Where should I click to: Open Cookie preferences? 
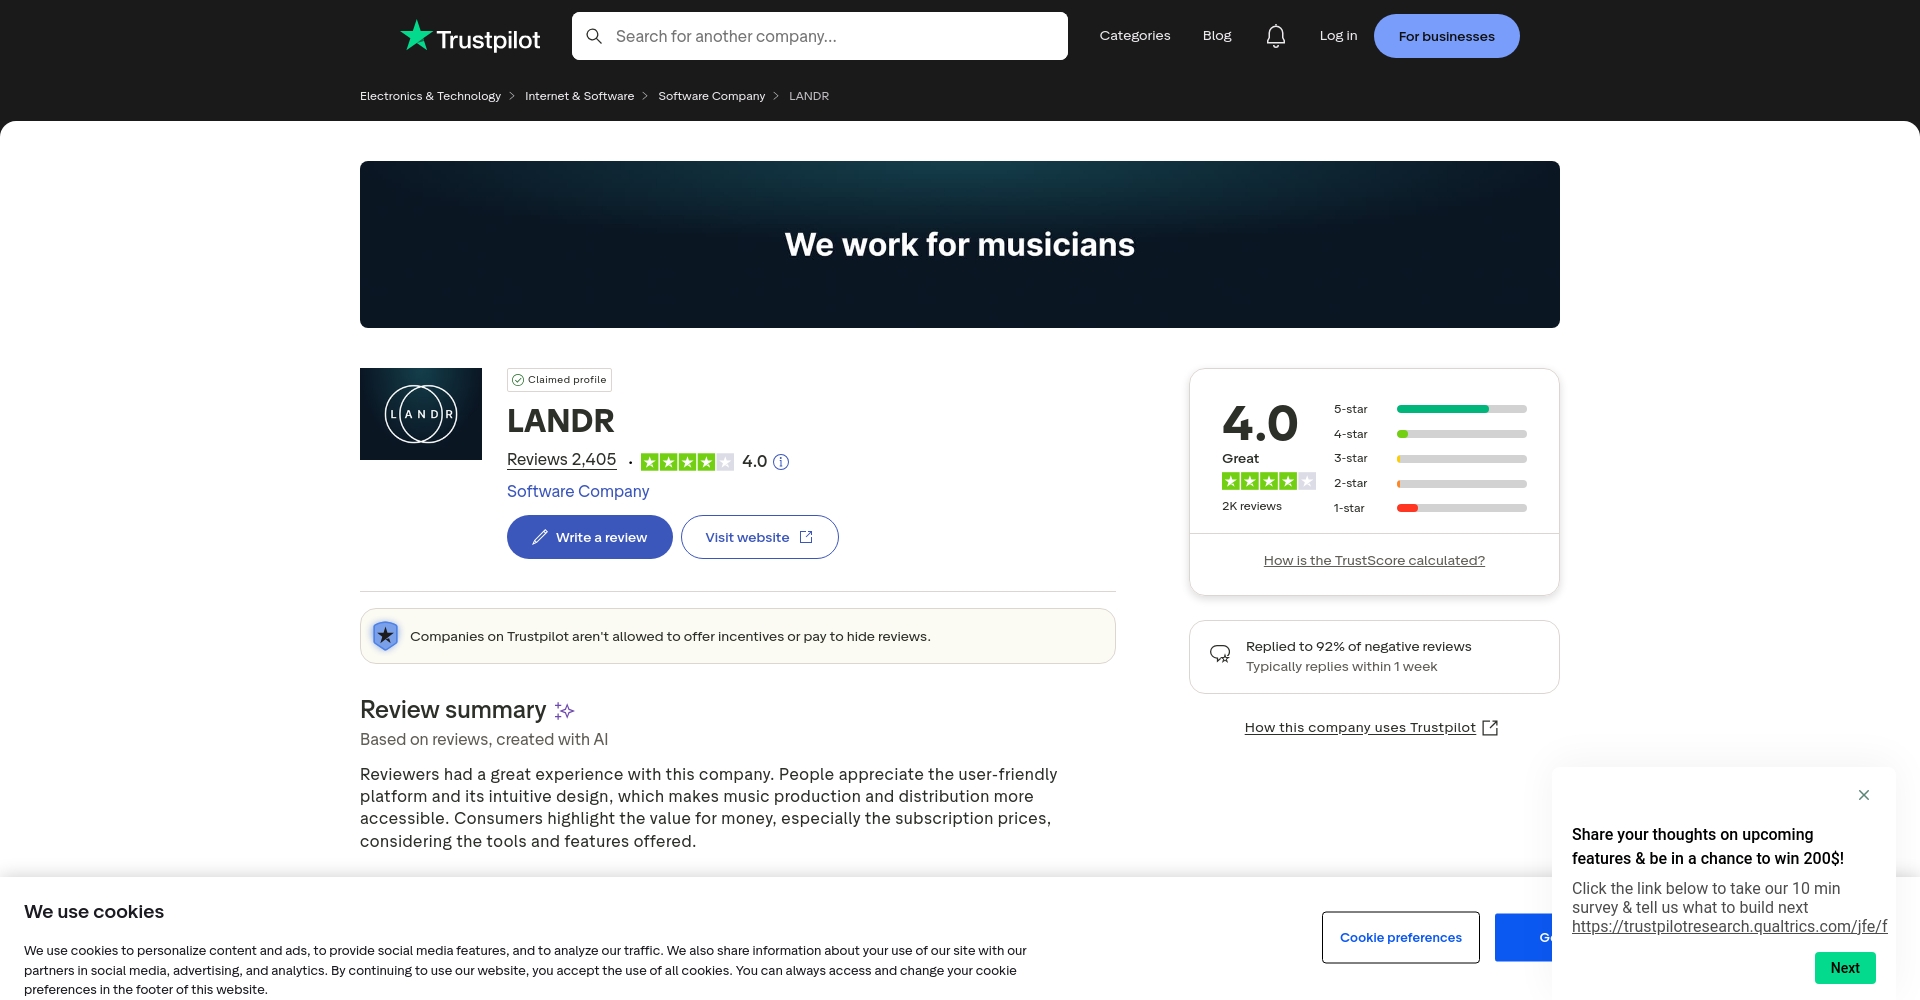tap(1400, 937)
